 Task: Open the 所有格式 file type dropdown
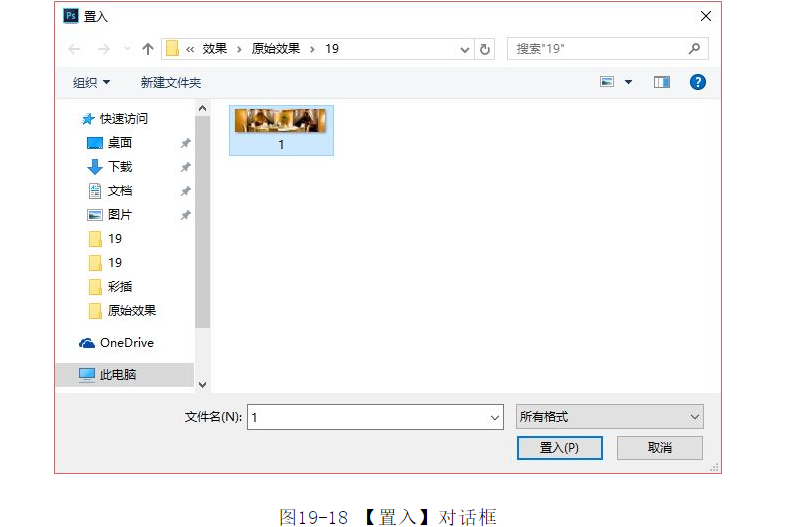[609, 417]
